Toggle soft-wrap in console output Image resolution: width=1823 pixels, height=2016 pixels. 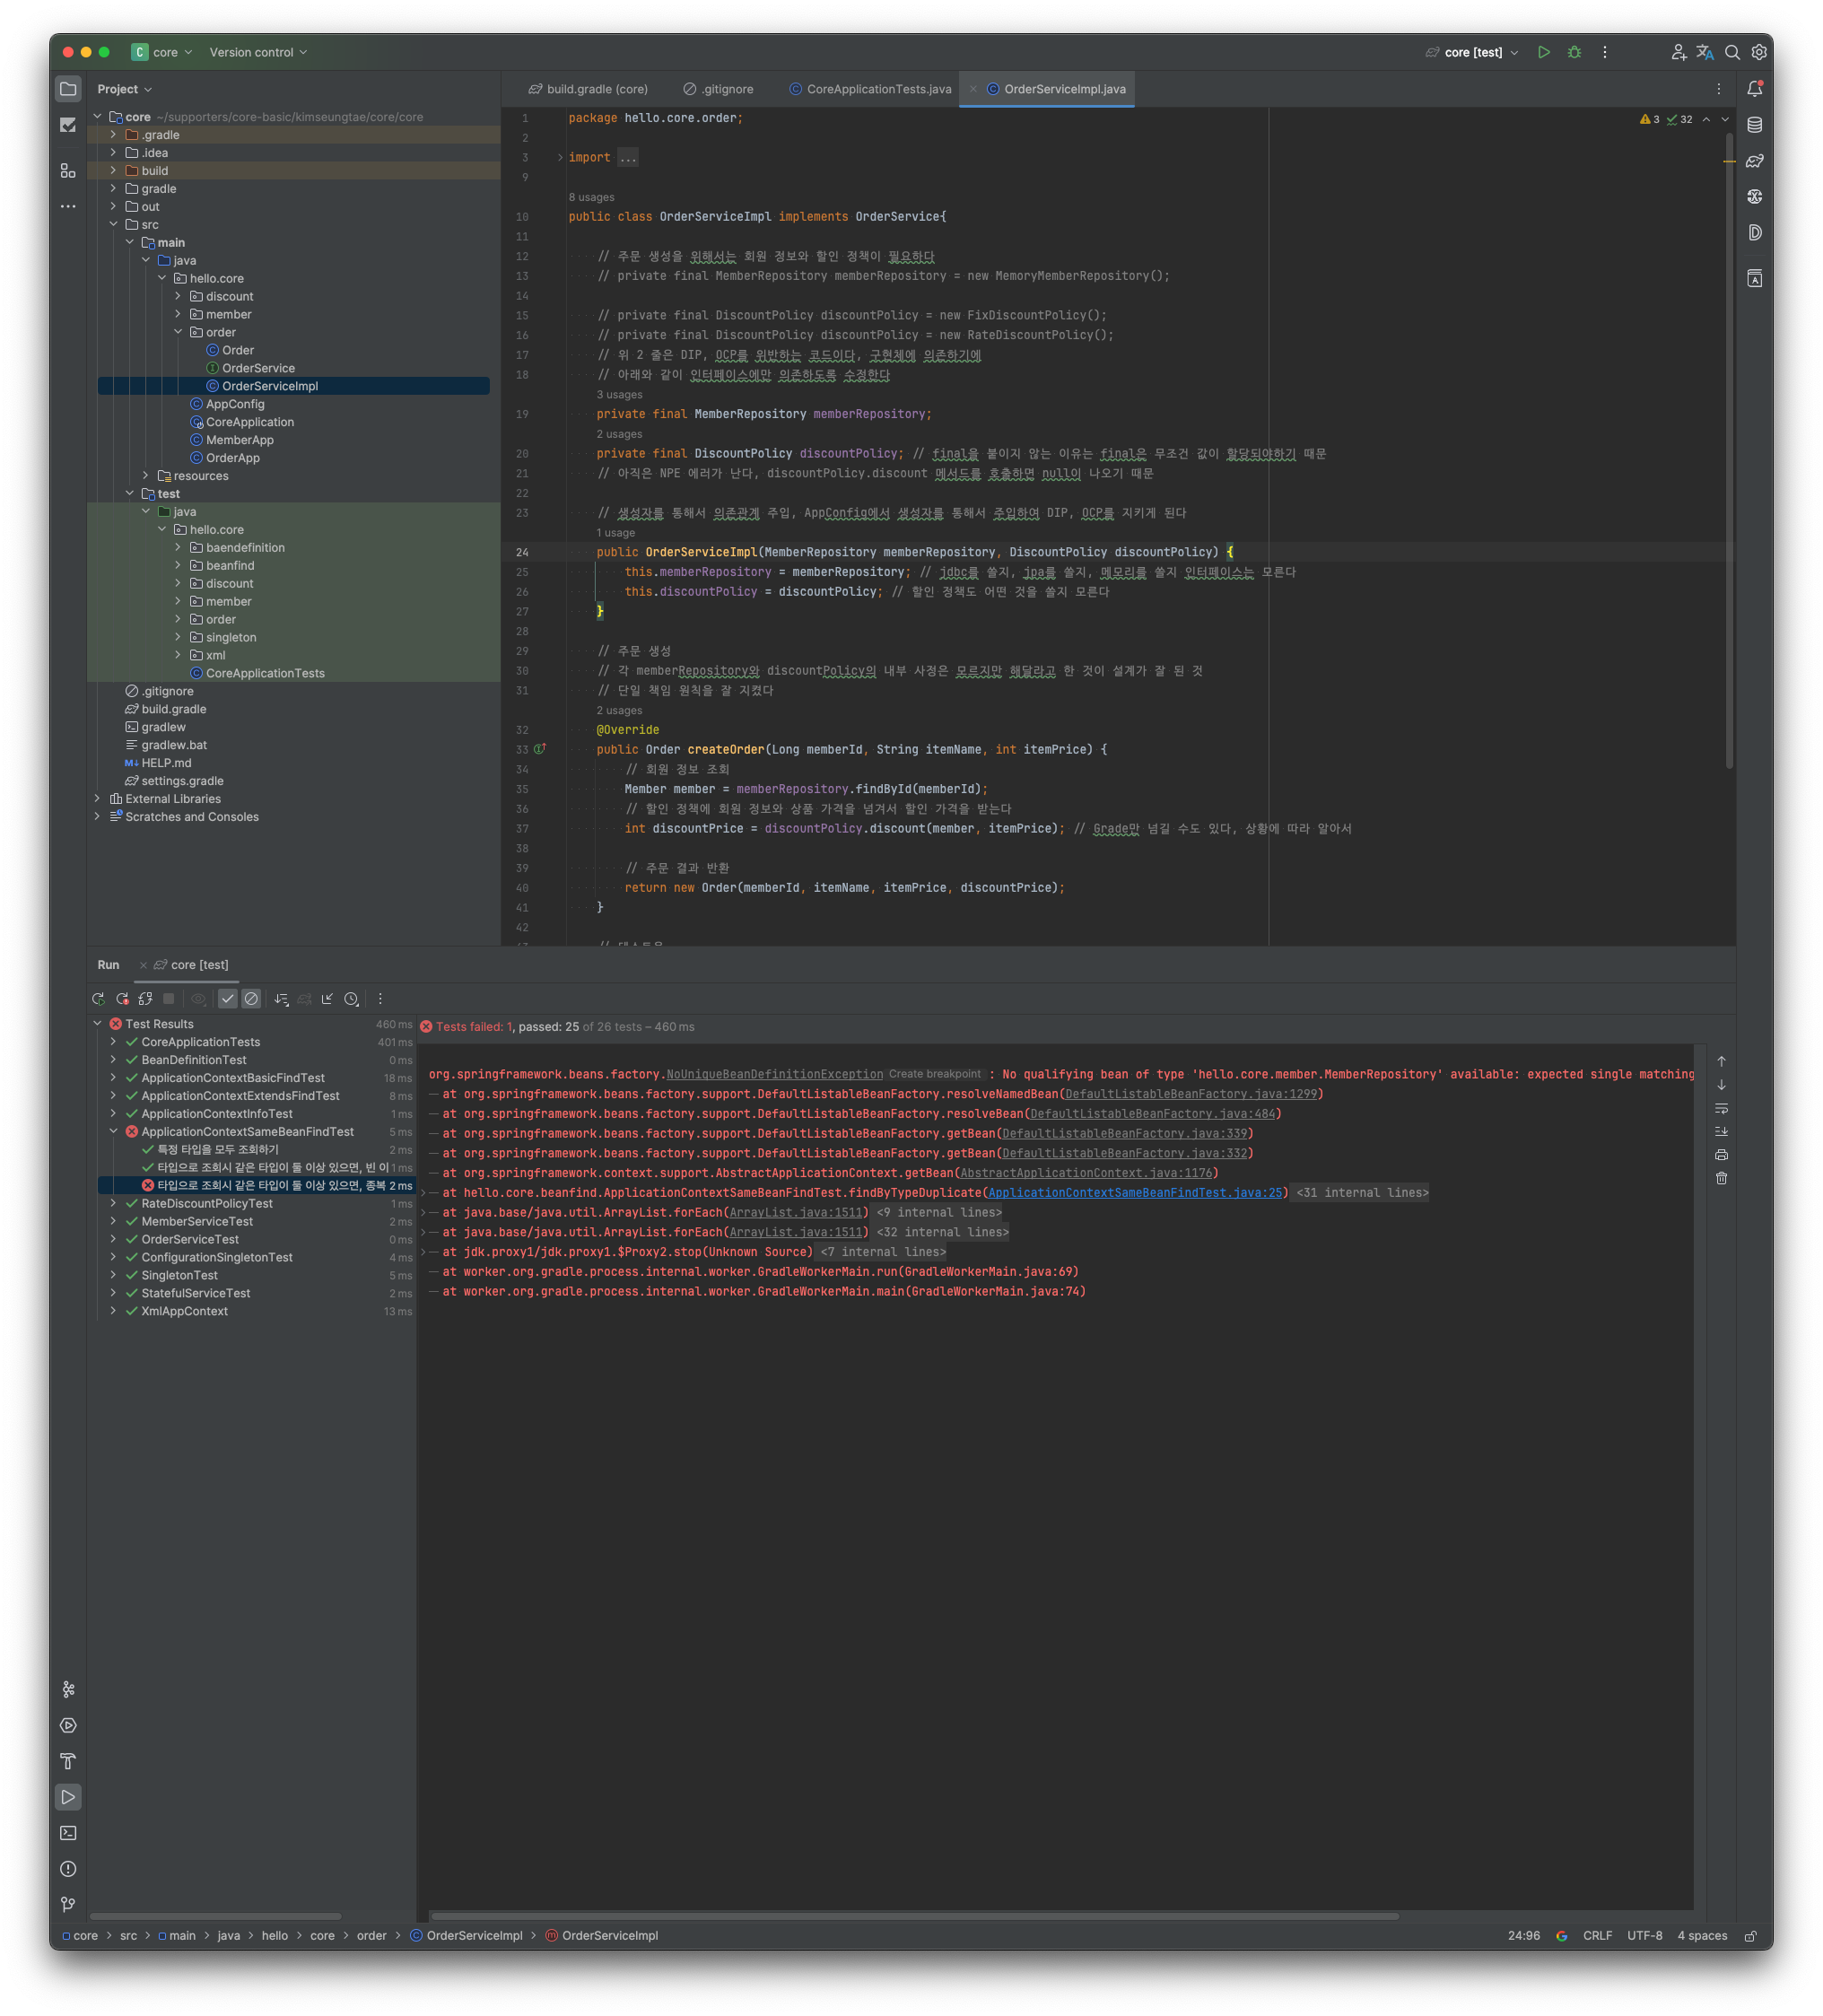tap(1721, 1109)
